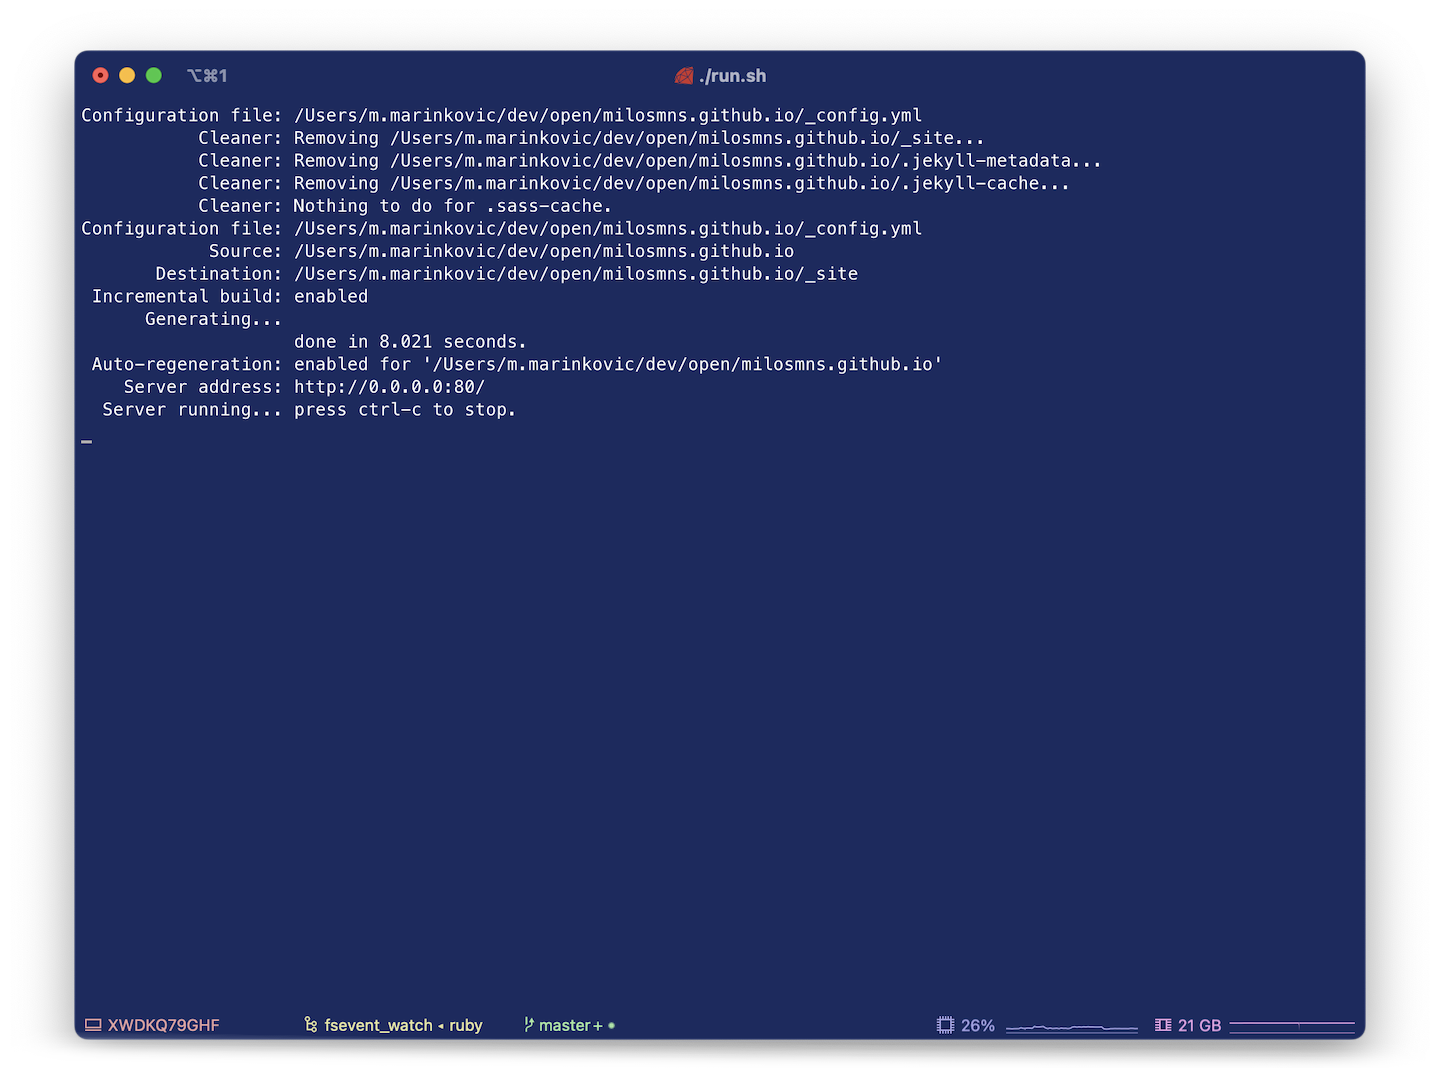Screen dimensions: 1440x1068
Task: Click the laptop hostname icon in status bar
Action: pos(93,1025)
